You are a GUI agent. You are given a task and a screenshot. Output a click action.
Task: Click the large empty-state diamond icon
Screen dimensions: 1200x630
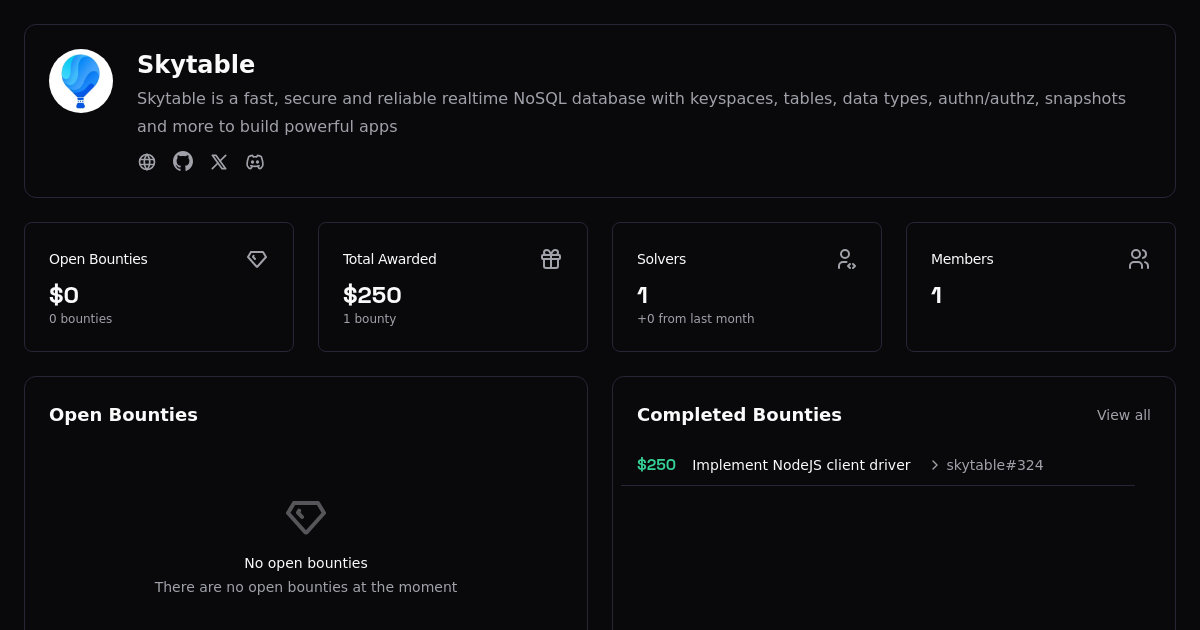306,517
